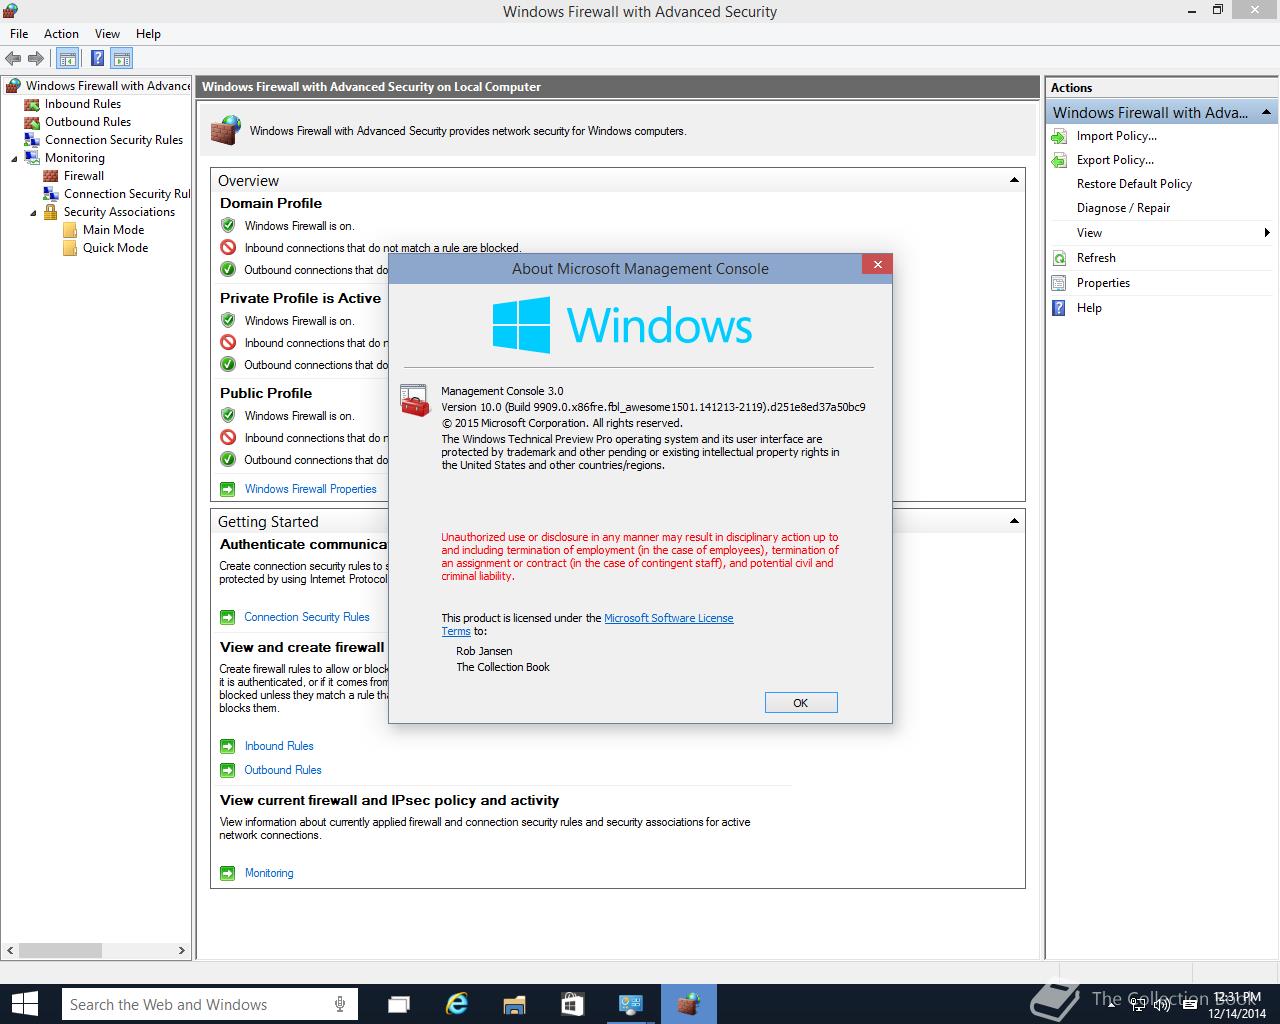Open the Help menu
The image size is (1280, 1024).
click(148, 34)
